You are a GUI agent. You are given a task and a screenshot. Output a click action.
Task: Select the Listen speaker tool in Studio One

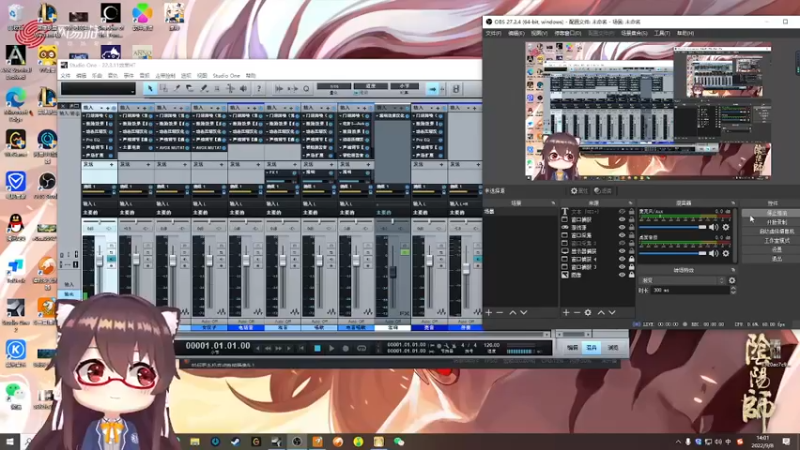coord(243,89)
